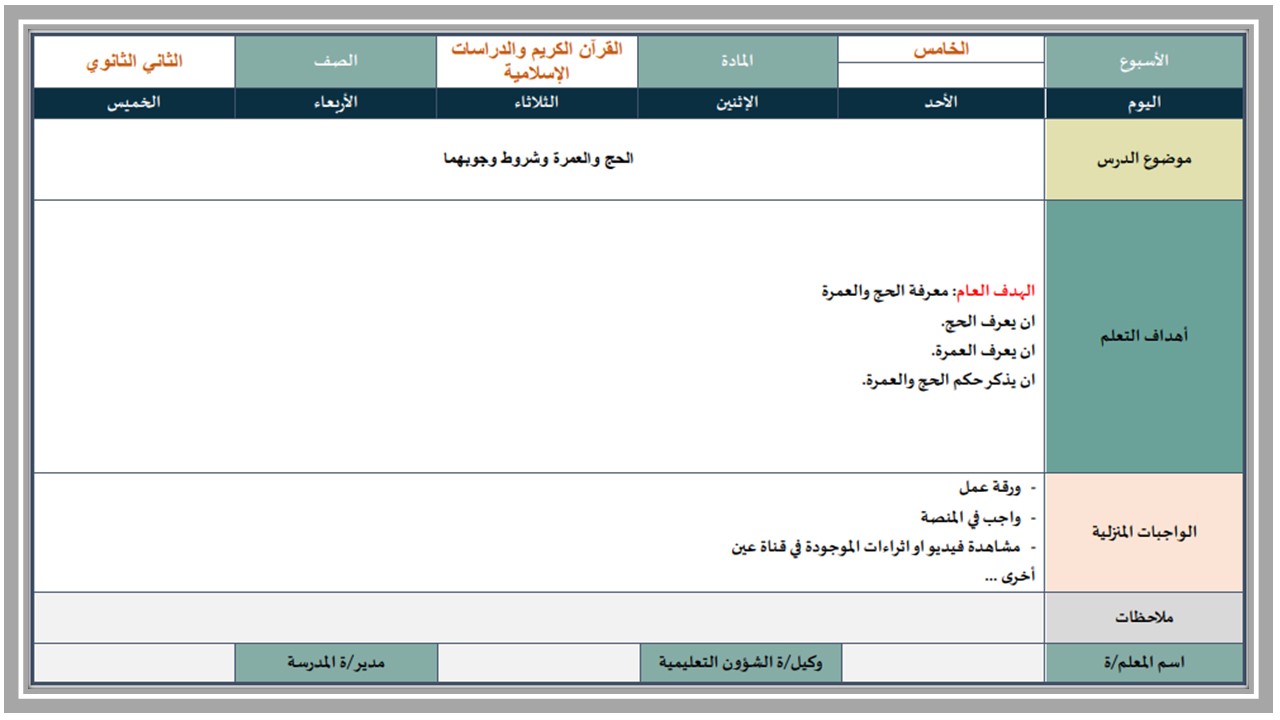The height and width of the screenshot is (720, 1280).
Task: Click the blank school principal name field
Action: click(x=134, y=664)
